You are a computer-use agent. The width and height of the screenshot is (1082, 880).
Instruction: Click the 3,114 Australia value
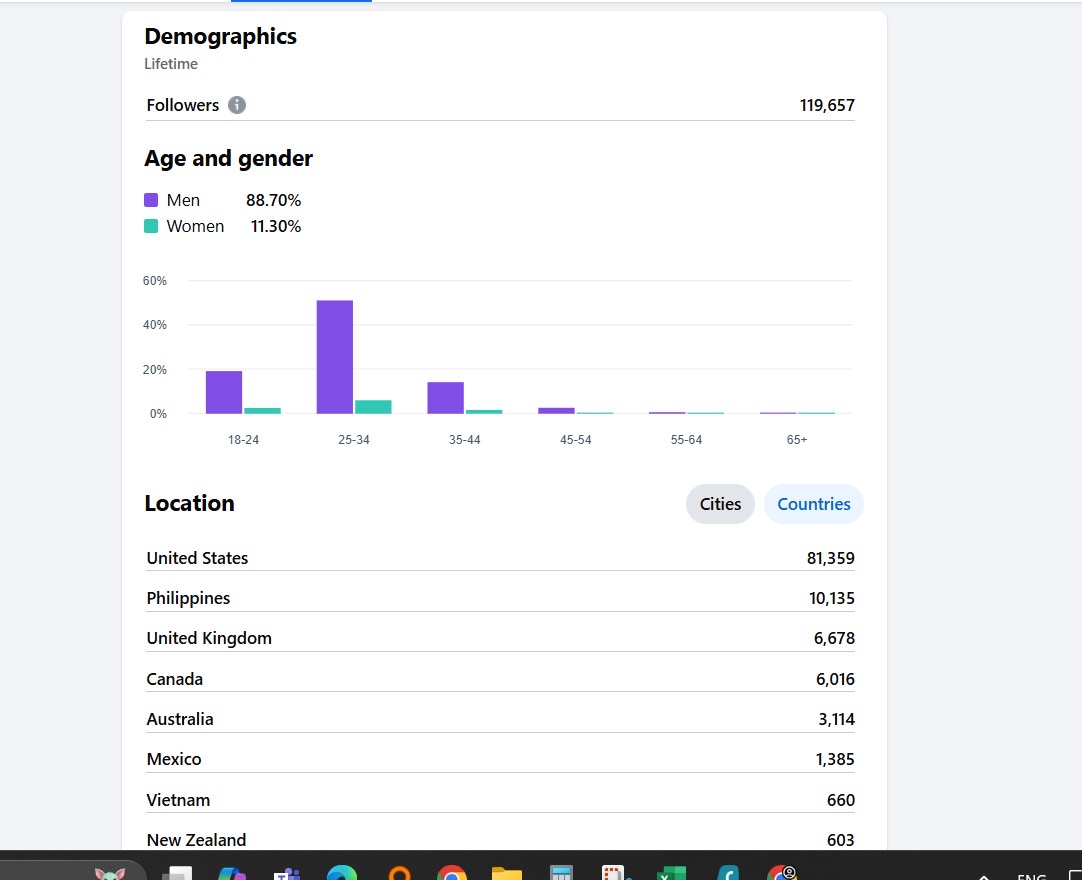[x=836, y=718]
